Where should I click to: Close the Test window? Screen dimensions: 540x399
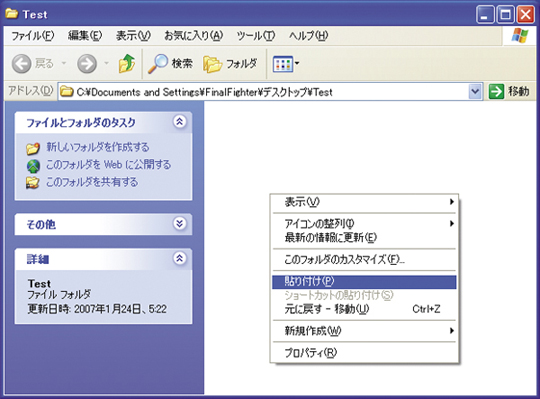(526, 14)
